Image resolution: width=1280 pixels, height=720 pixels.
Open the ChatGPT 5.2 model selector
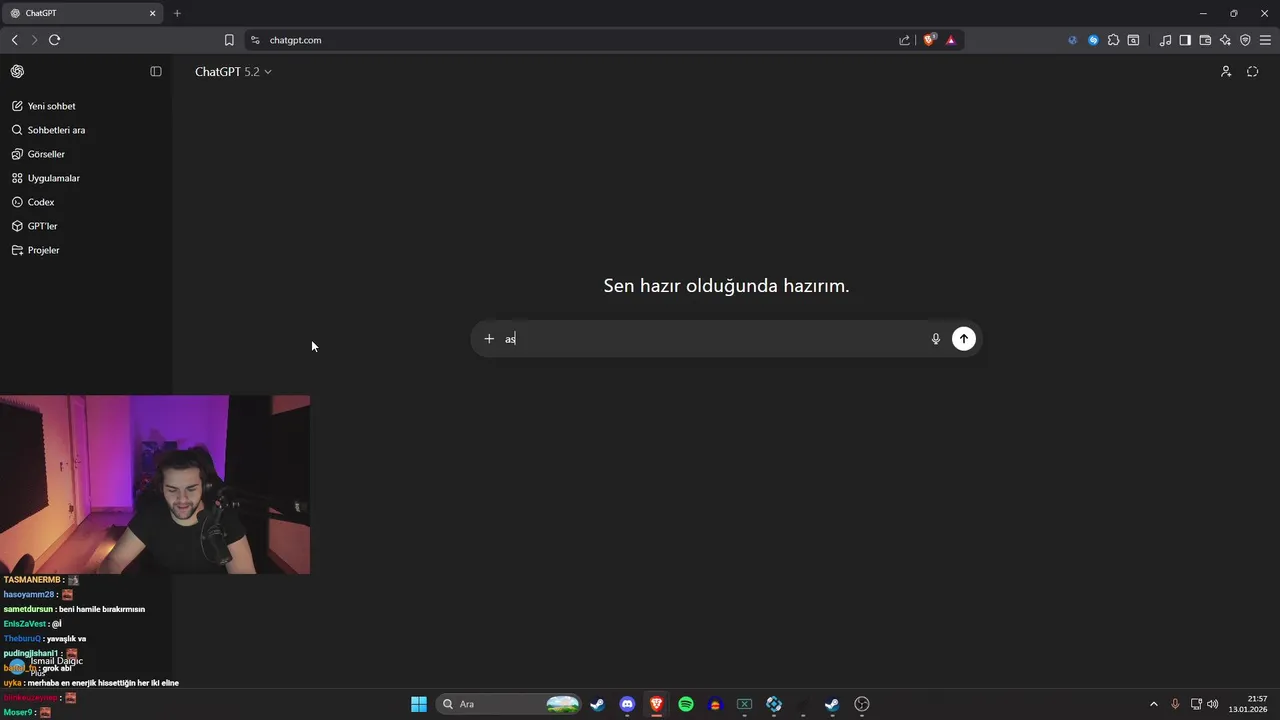coord(233,72)
